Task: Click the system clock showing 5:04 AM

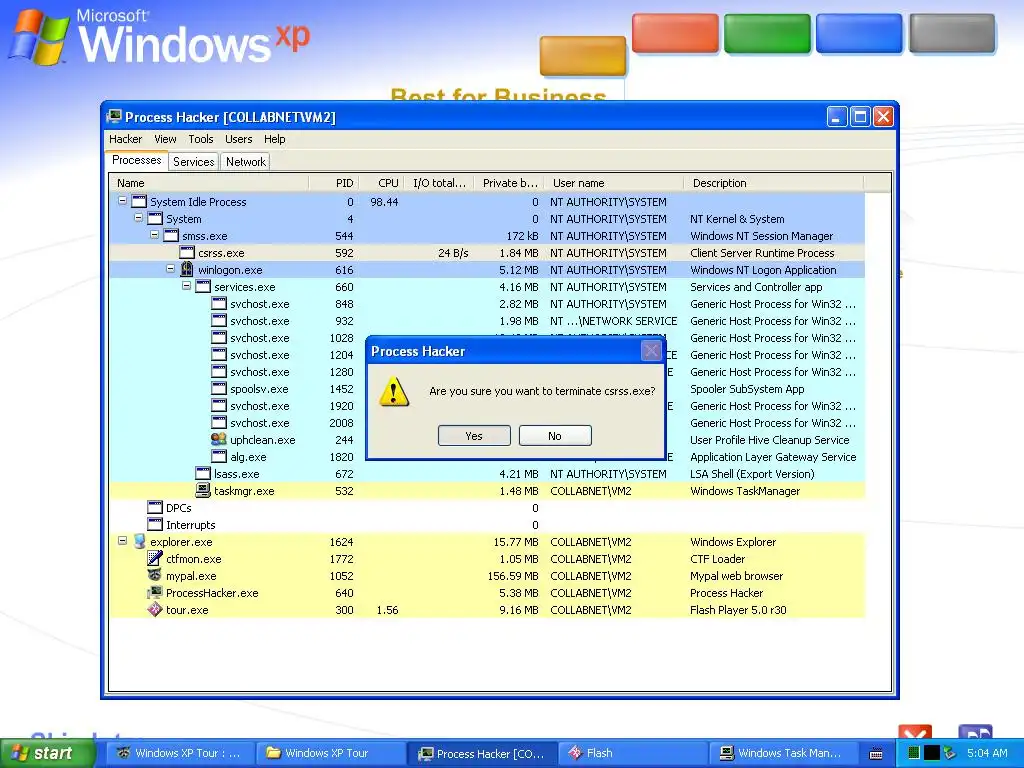Action: [987, 753]
